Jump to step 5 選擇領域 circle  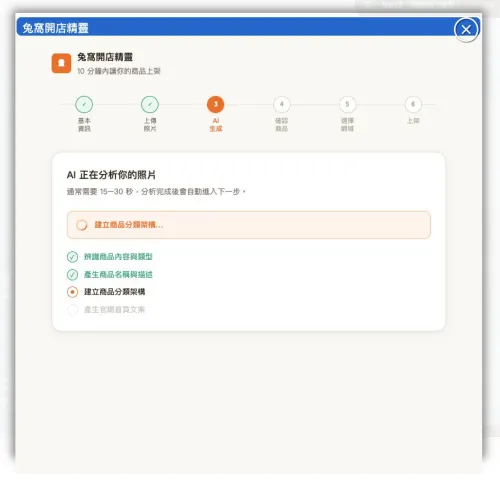(x=347, y=104)
